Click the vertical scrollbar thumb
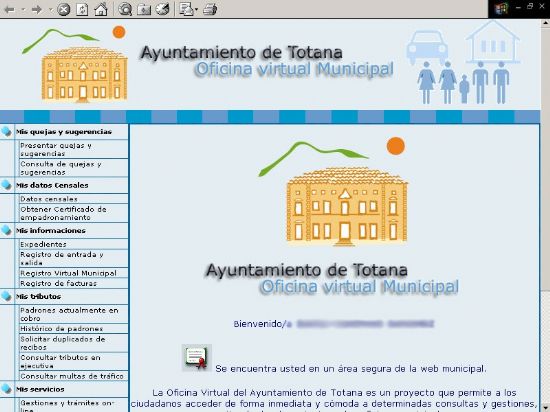 [x=545, y=160]
